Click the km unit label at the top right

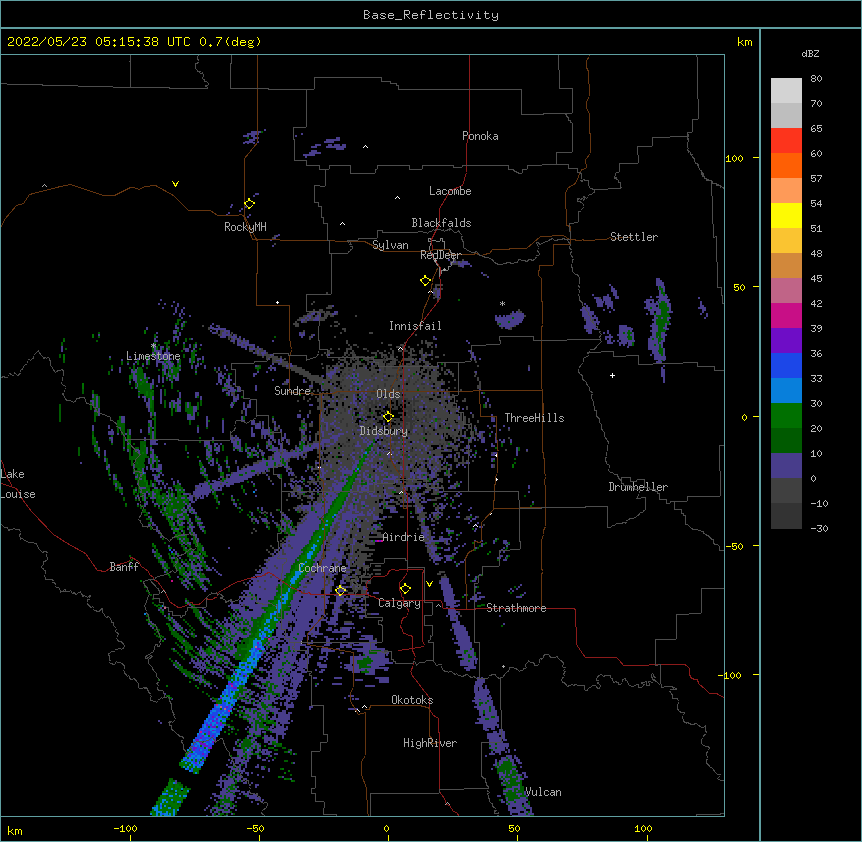pyautogui.click(x=744, y=42)
